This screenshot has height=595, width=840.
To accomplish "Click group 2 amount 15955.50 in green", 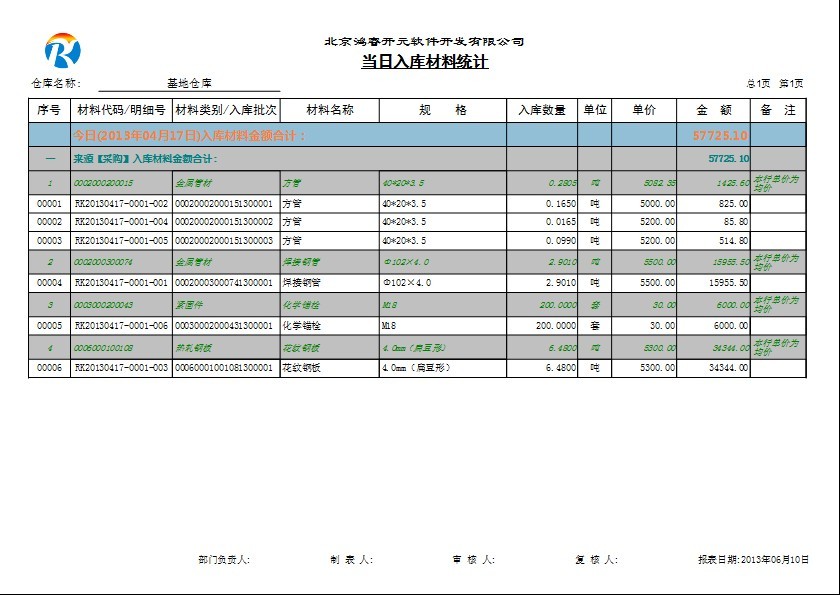I will [x=731, y=262].
